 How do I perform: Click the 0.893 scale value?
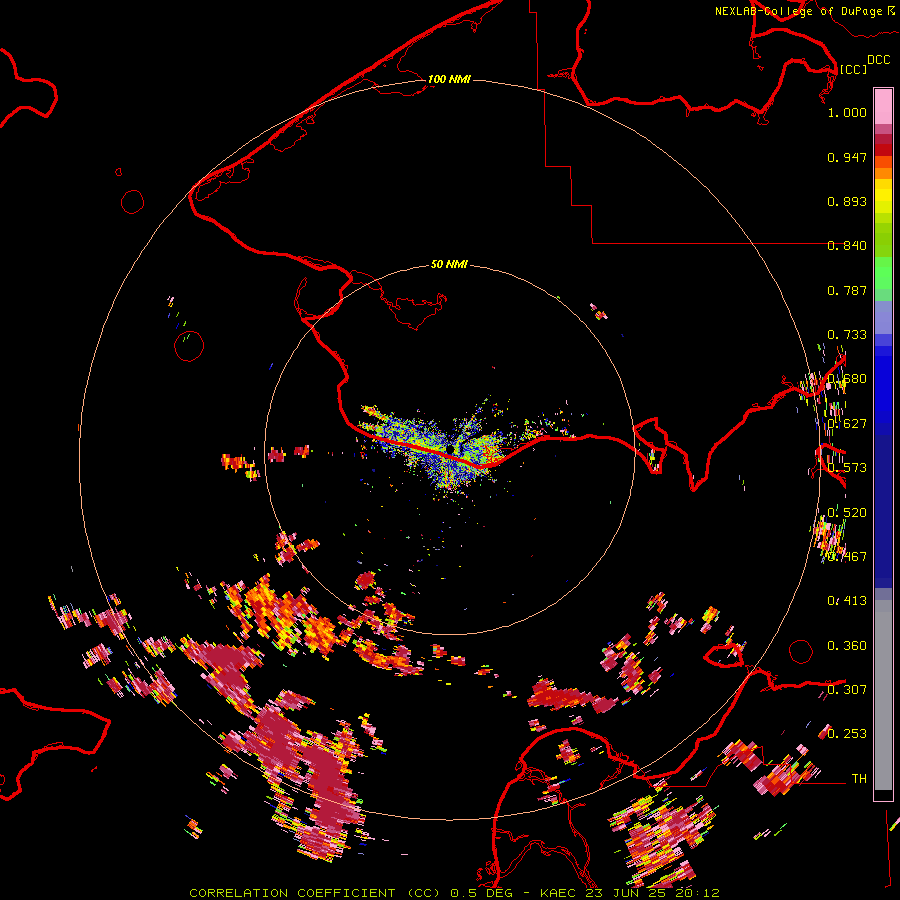[847, 201]
